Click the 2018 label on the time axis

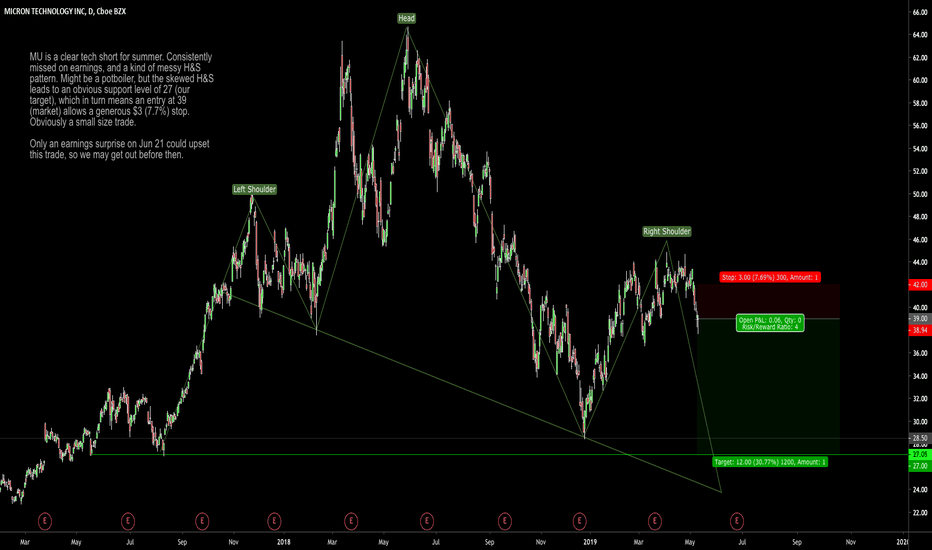[x=284, y=542]
